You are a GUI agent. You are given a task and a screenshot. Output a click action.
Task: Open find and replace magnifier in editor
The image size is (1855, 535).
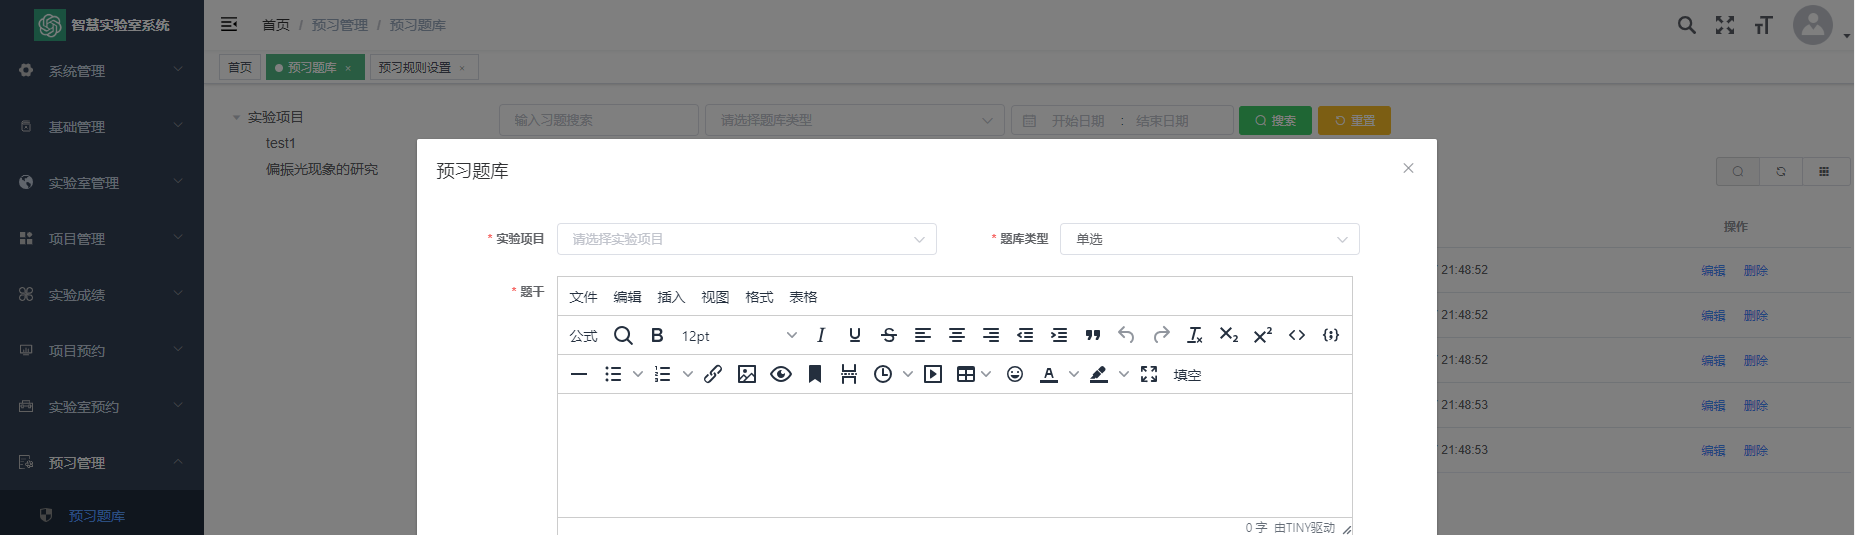(x=623, y=335)
